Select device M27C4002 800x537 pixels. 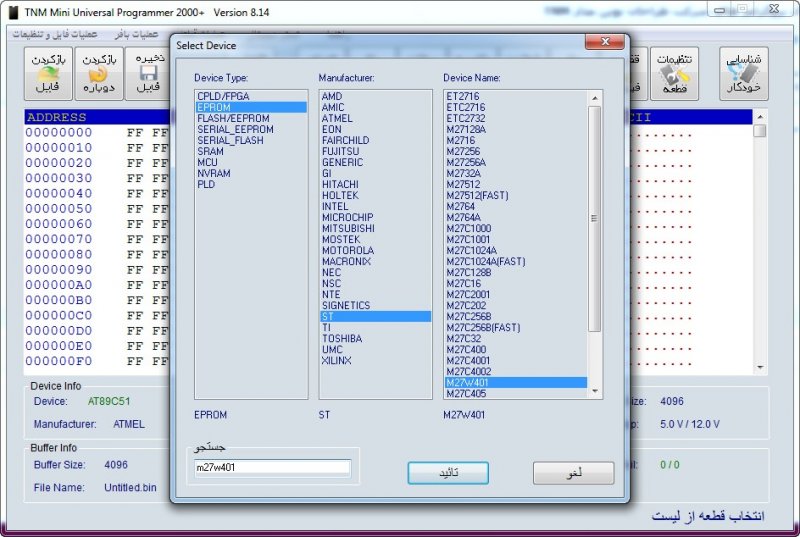[516, 372]
